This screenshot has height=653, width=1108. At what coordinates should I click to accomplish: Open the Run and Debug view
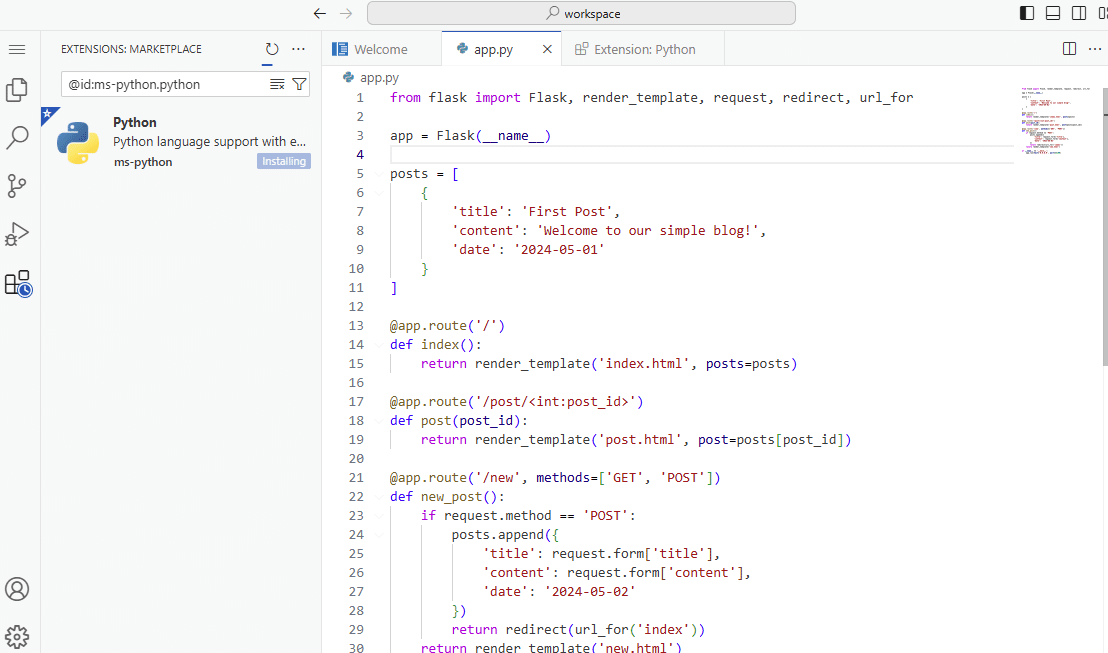click(x=17, y=234)
